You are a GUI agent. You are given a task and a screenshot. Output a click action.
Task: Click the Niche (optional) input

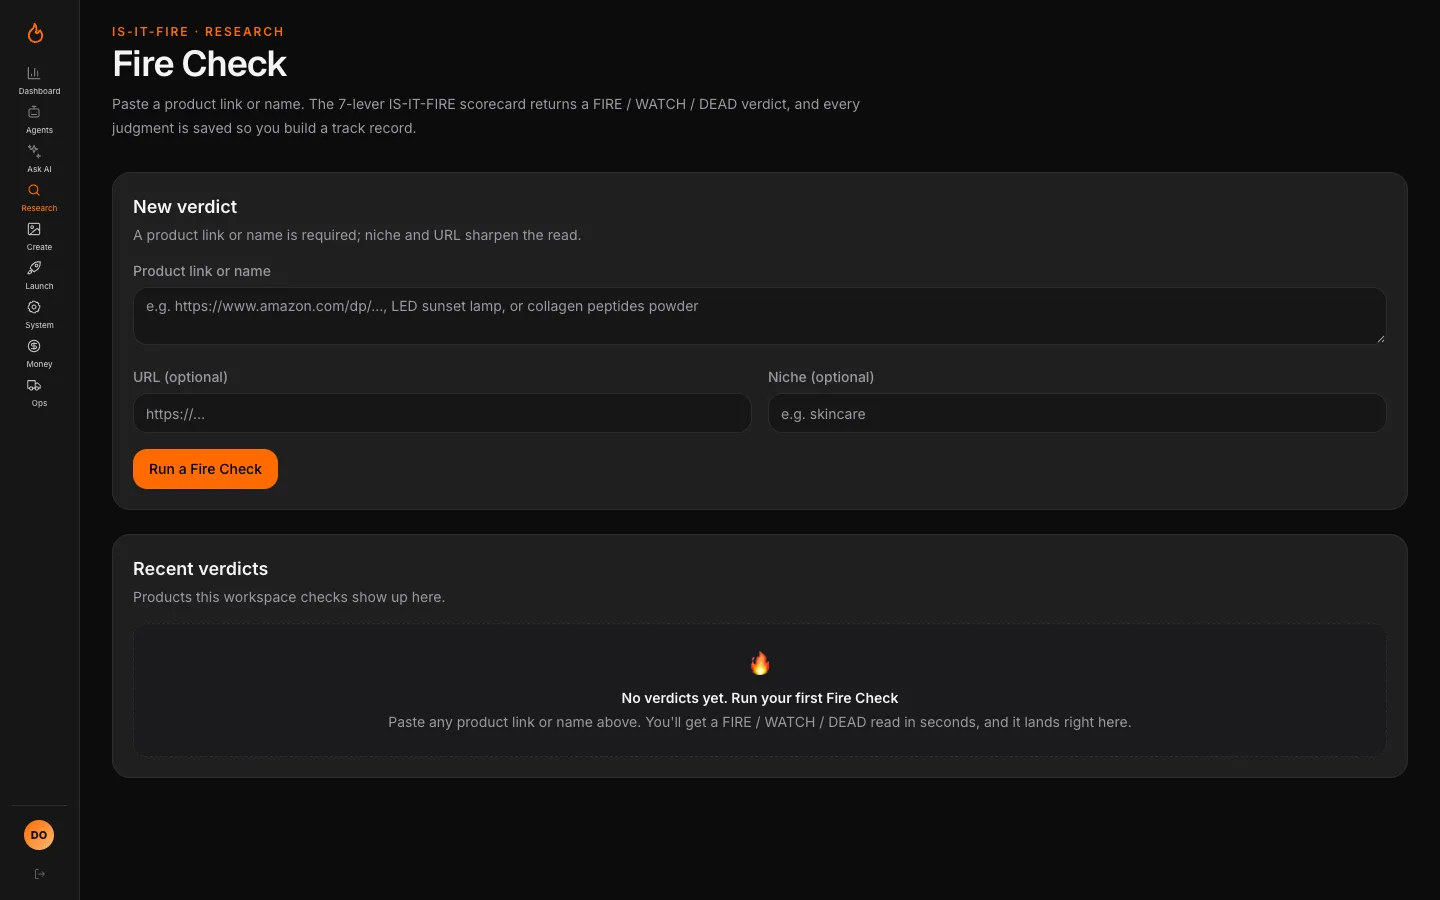tap(1077, 413)
